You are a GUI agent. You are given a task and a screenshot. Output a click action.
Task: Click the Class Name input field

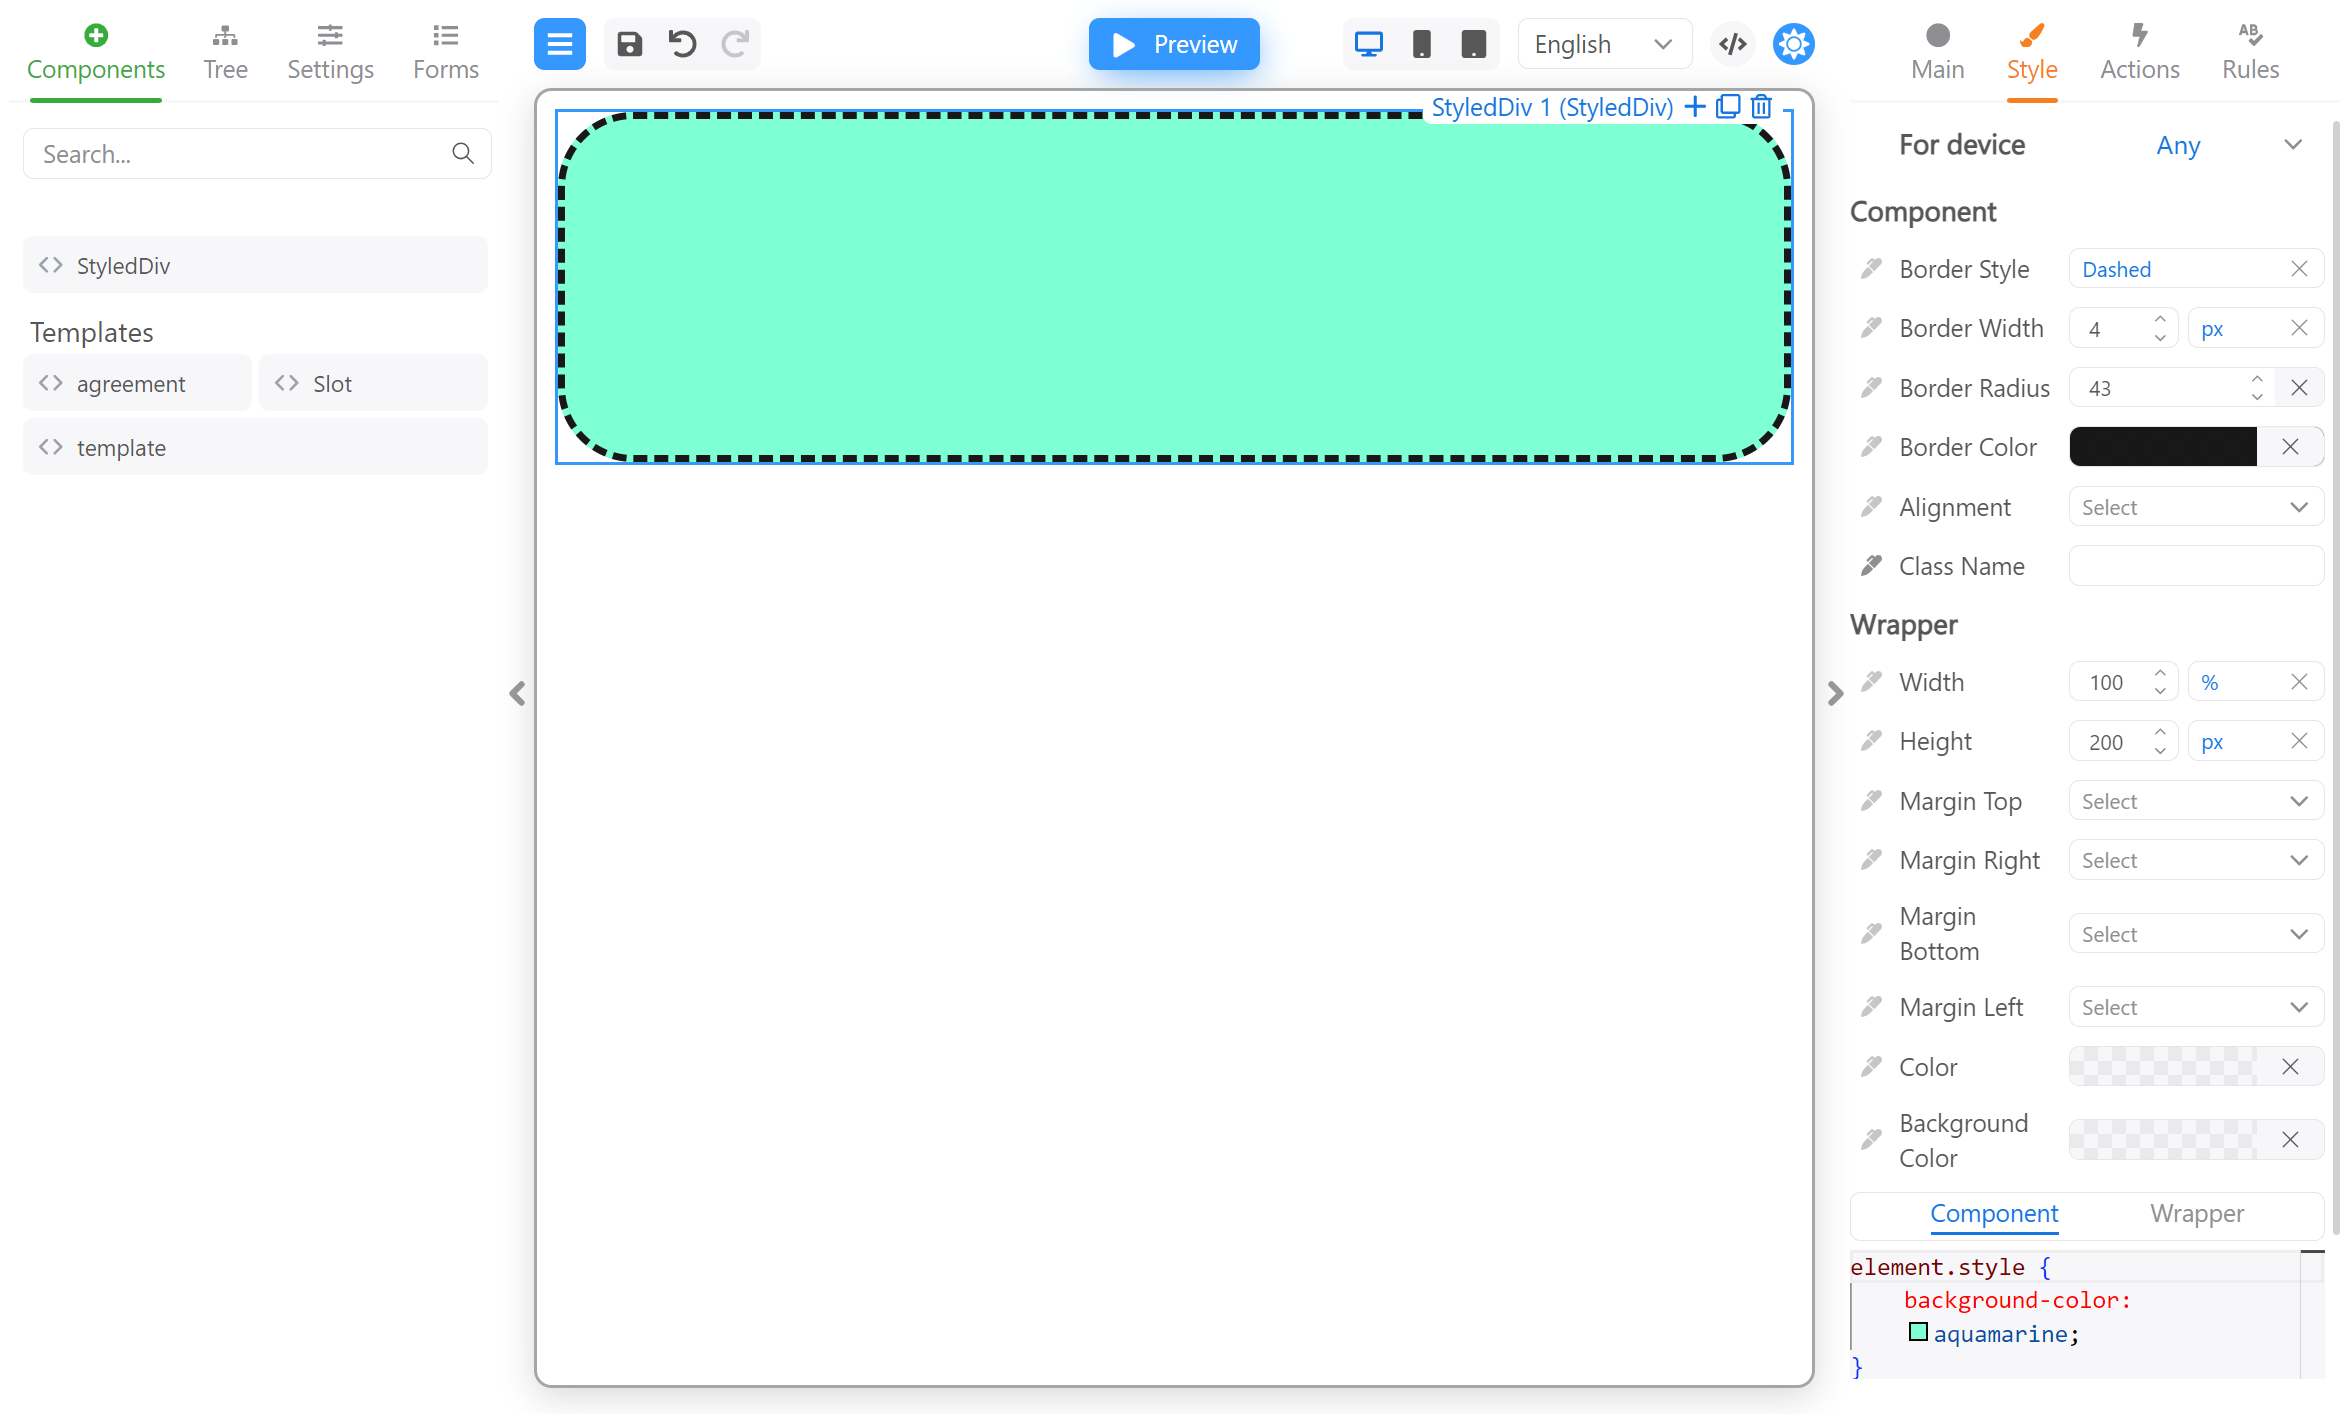click(2196, 566)
